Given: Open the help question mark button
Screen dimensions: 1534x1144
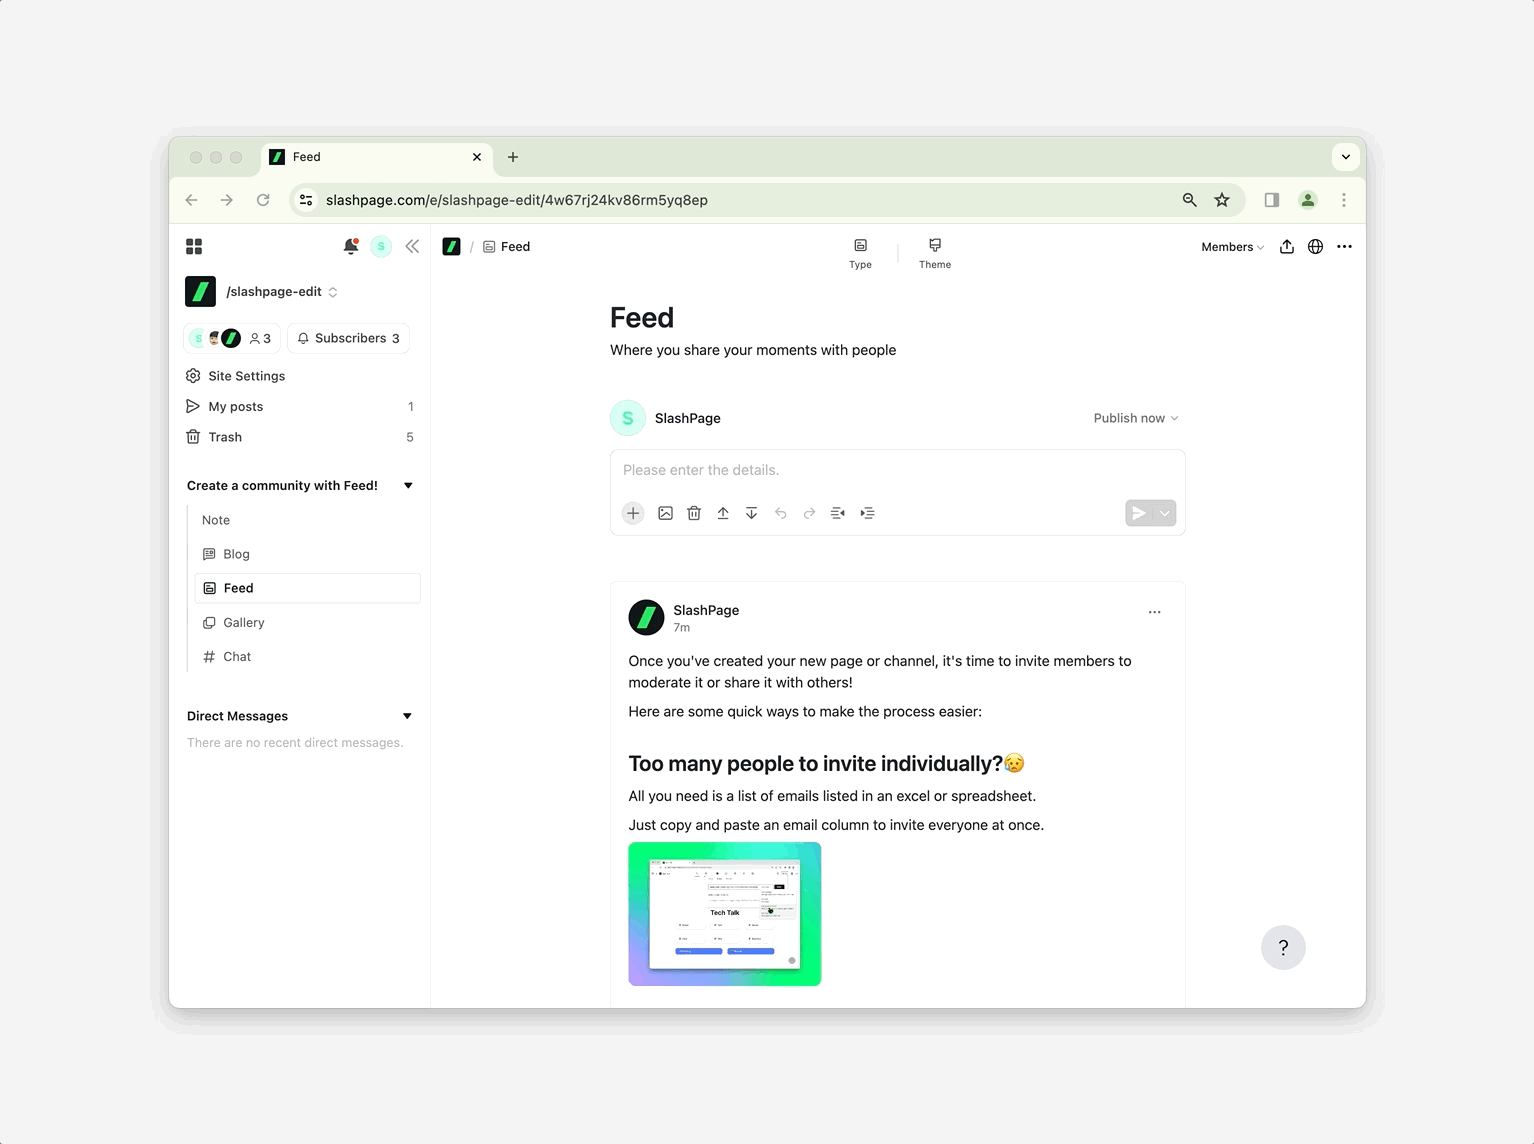Looking at the screenshot, I should point(1283,947).
